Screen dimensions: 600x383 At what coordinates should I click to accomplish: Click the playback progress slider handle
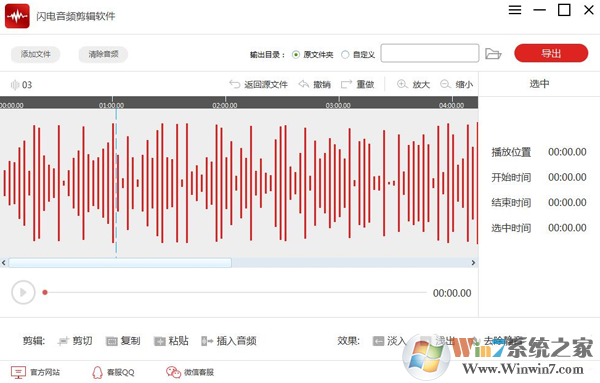point(45,292)
